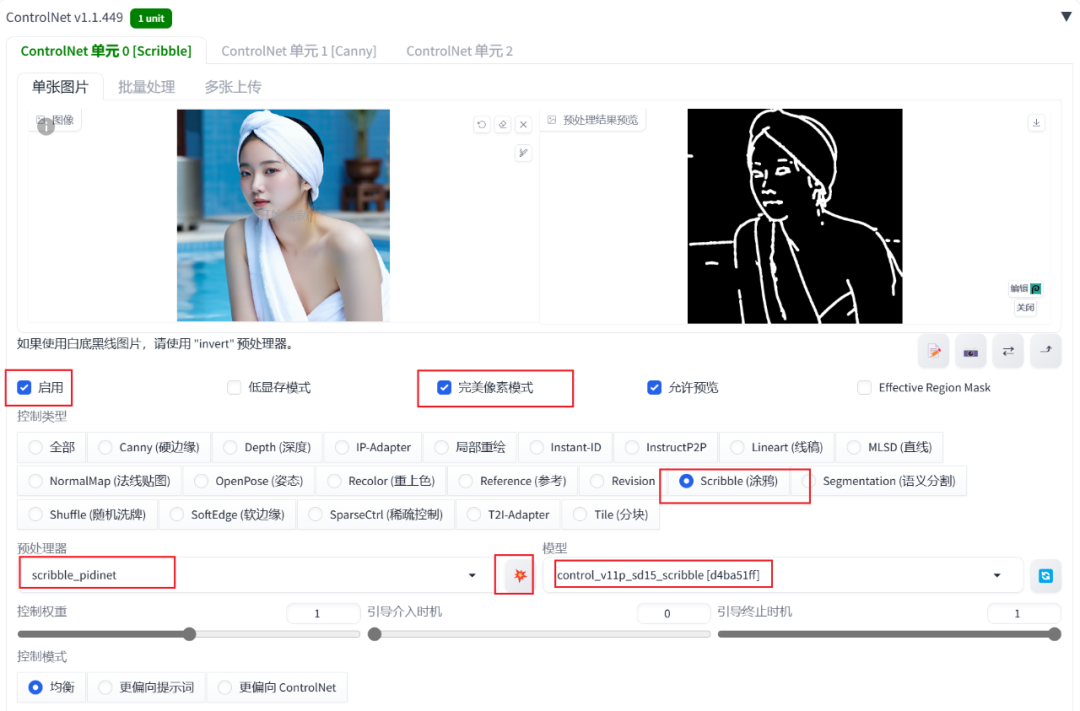1080x711 pixels.
Task: Select the 均衡 control mode
Action: pos(52,687)
